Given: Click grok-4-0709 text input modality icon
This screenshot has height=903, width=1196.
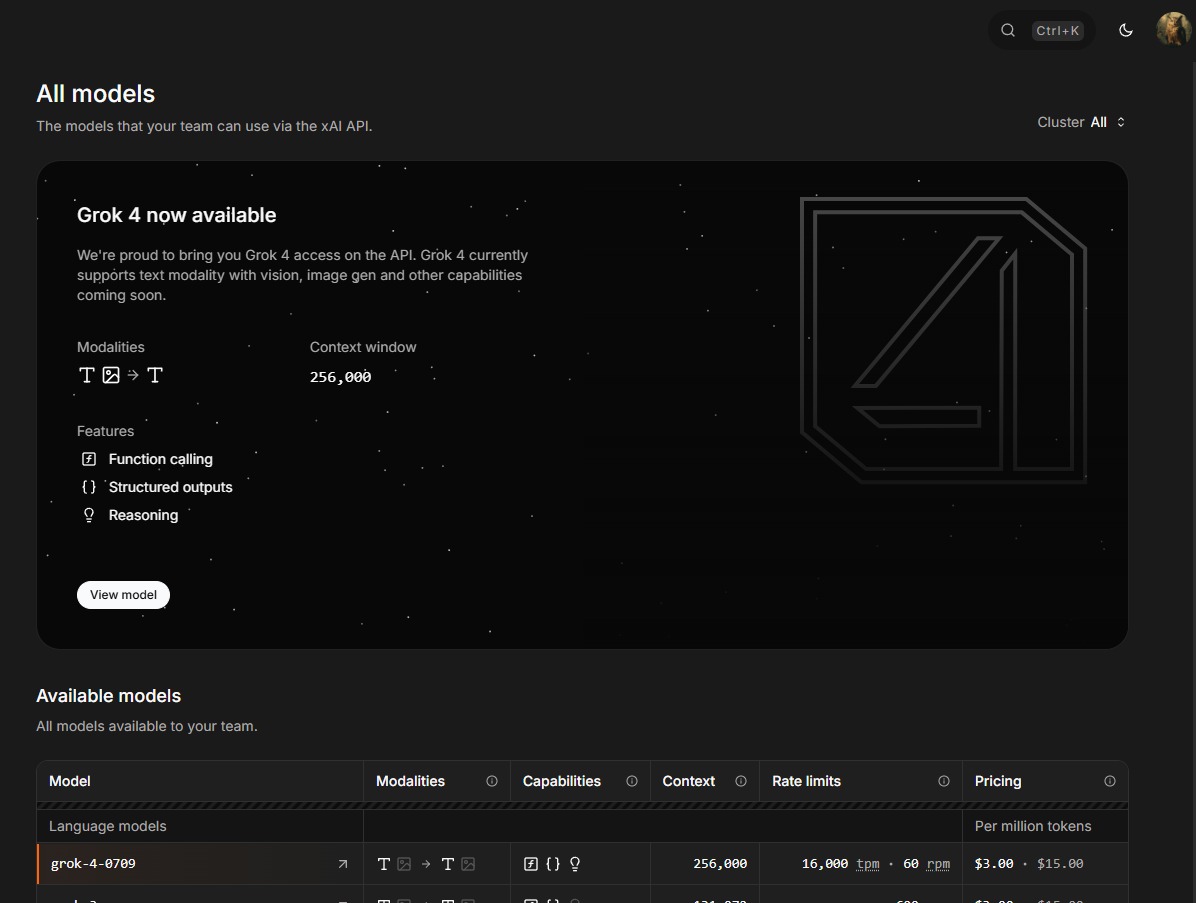Looking at the screenshot, I should pyautogui.click(x=384, y=864).
